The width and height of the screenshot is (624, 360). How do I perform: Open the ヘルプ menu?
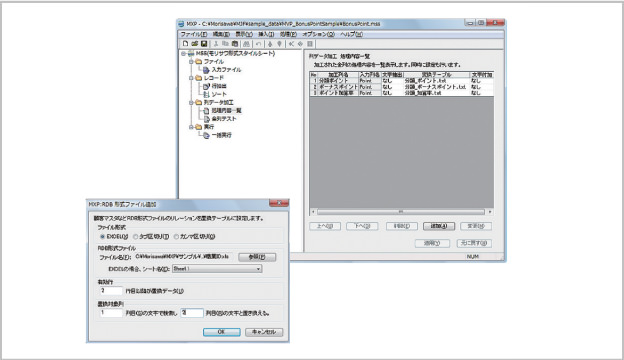(x=351, y=34)
